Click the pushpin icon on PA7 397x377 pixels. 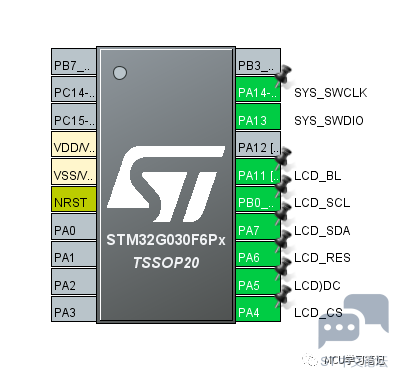pyautogui.click(x=283, y=212)
